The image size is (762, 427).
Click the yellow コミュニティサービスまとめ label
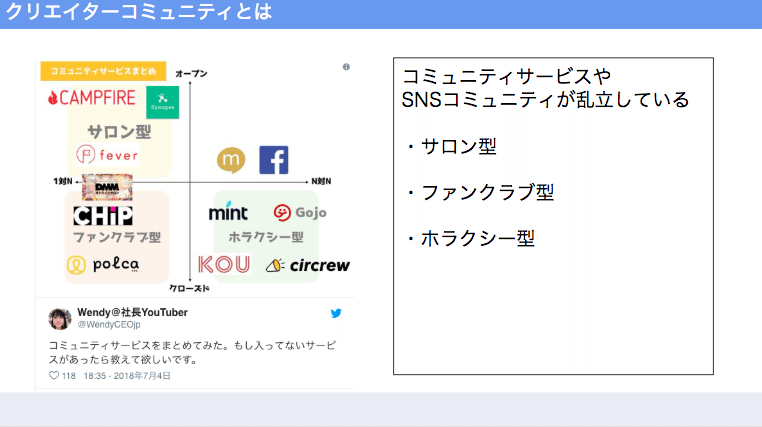tap(103, 71)
